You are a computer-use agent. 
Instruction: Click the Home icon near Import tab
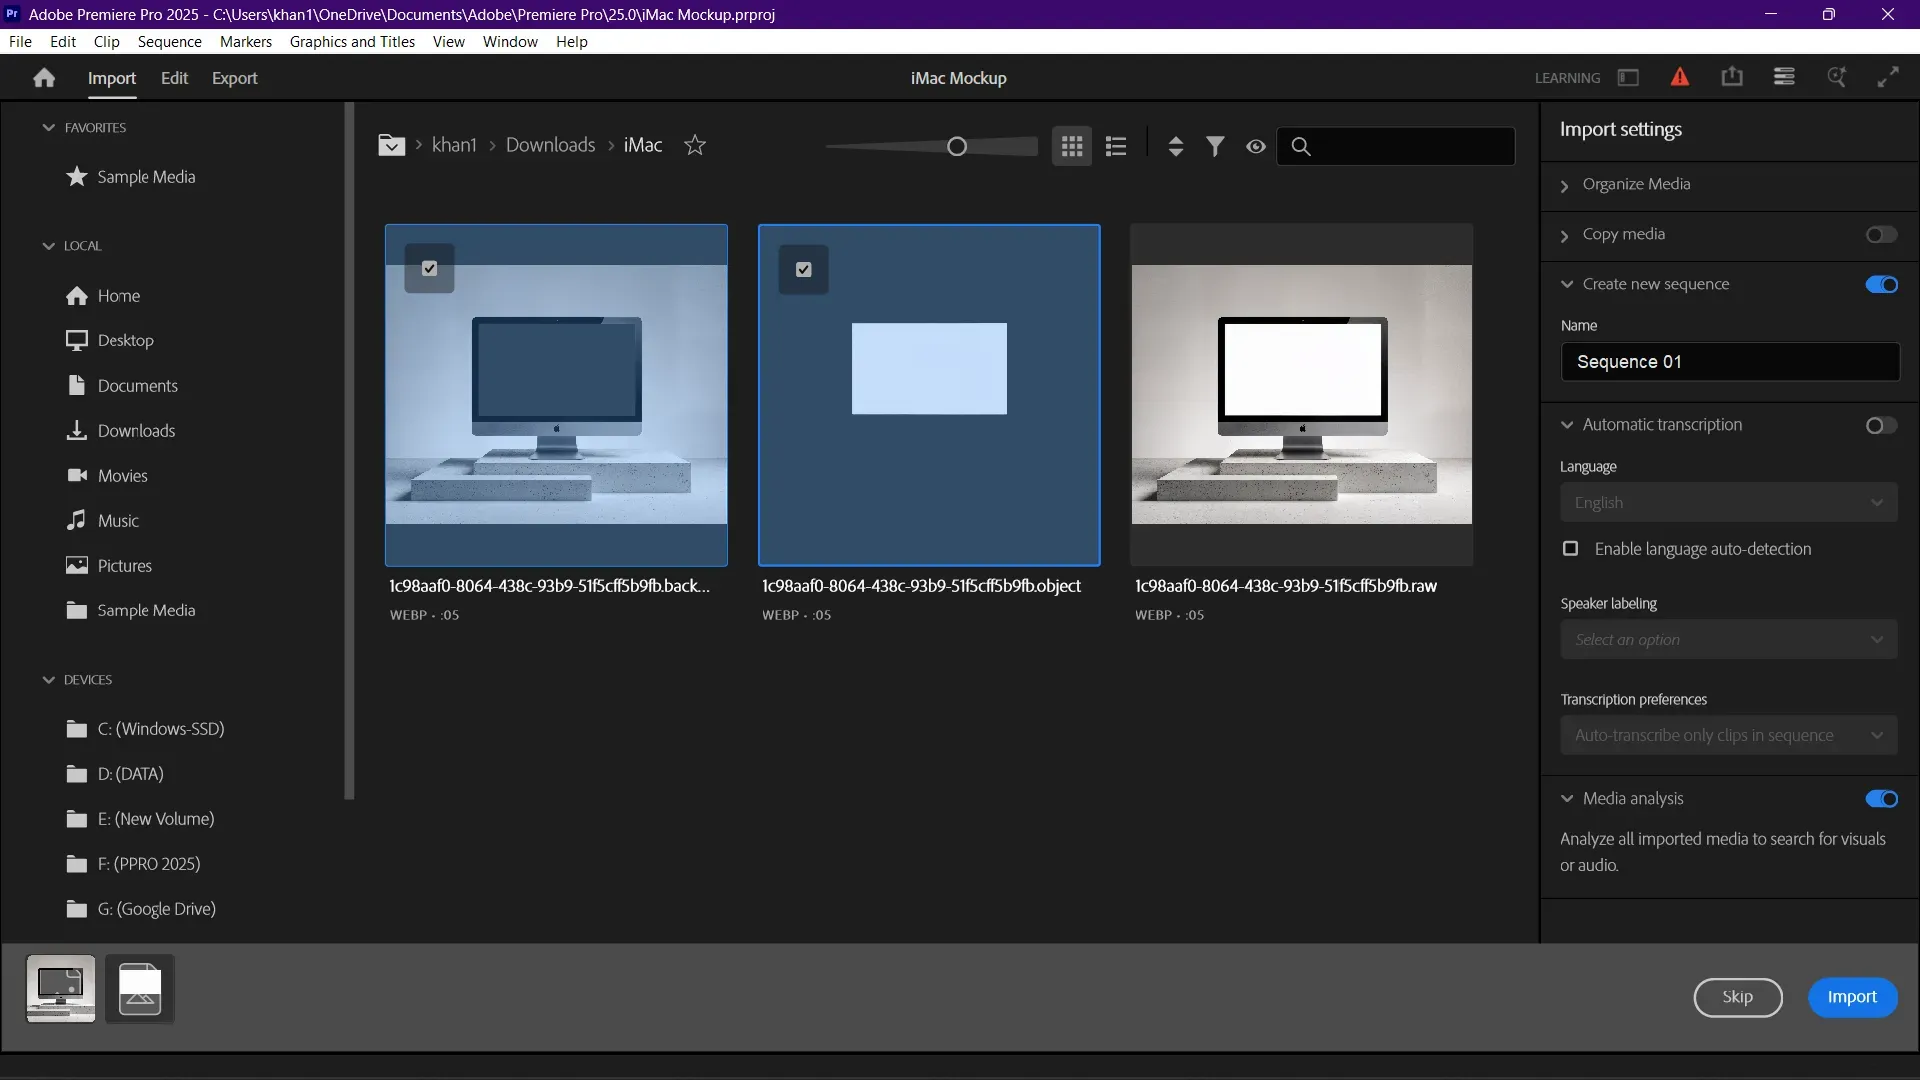tap(43, 77)
